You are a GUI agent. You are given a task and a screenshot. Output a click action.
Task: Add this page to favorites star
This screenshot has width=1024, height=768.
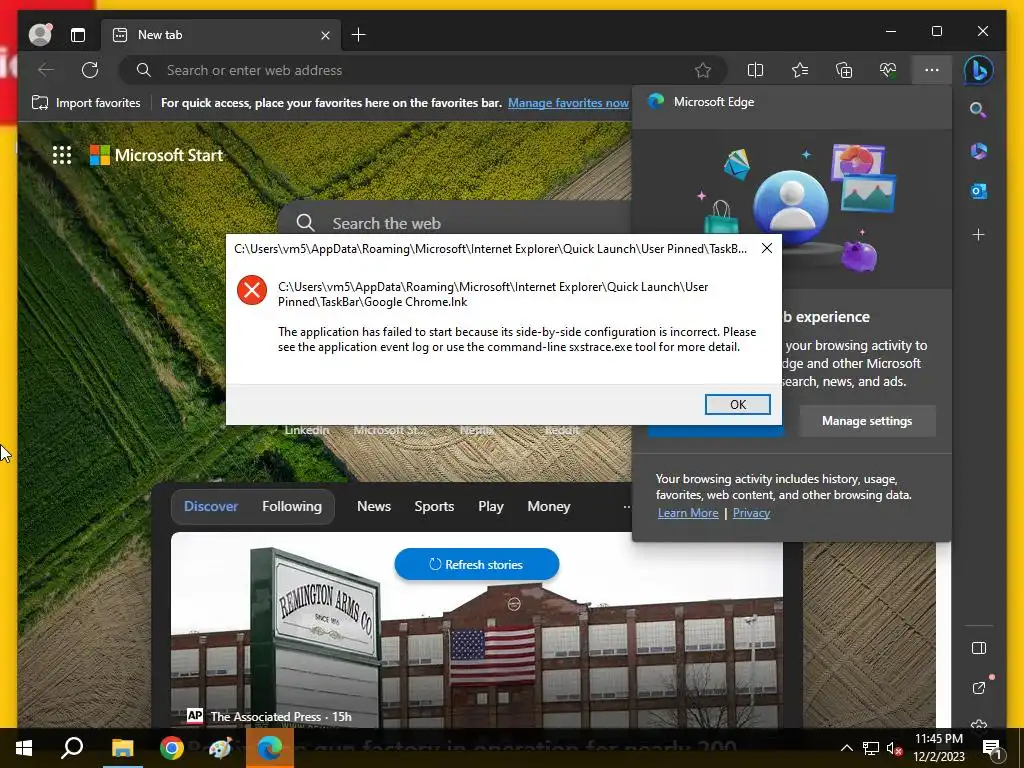[x=703, y=70]
